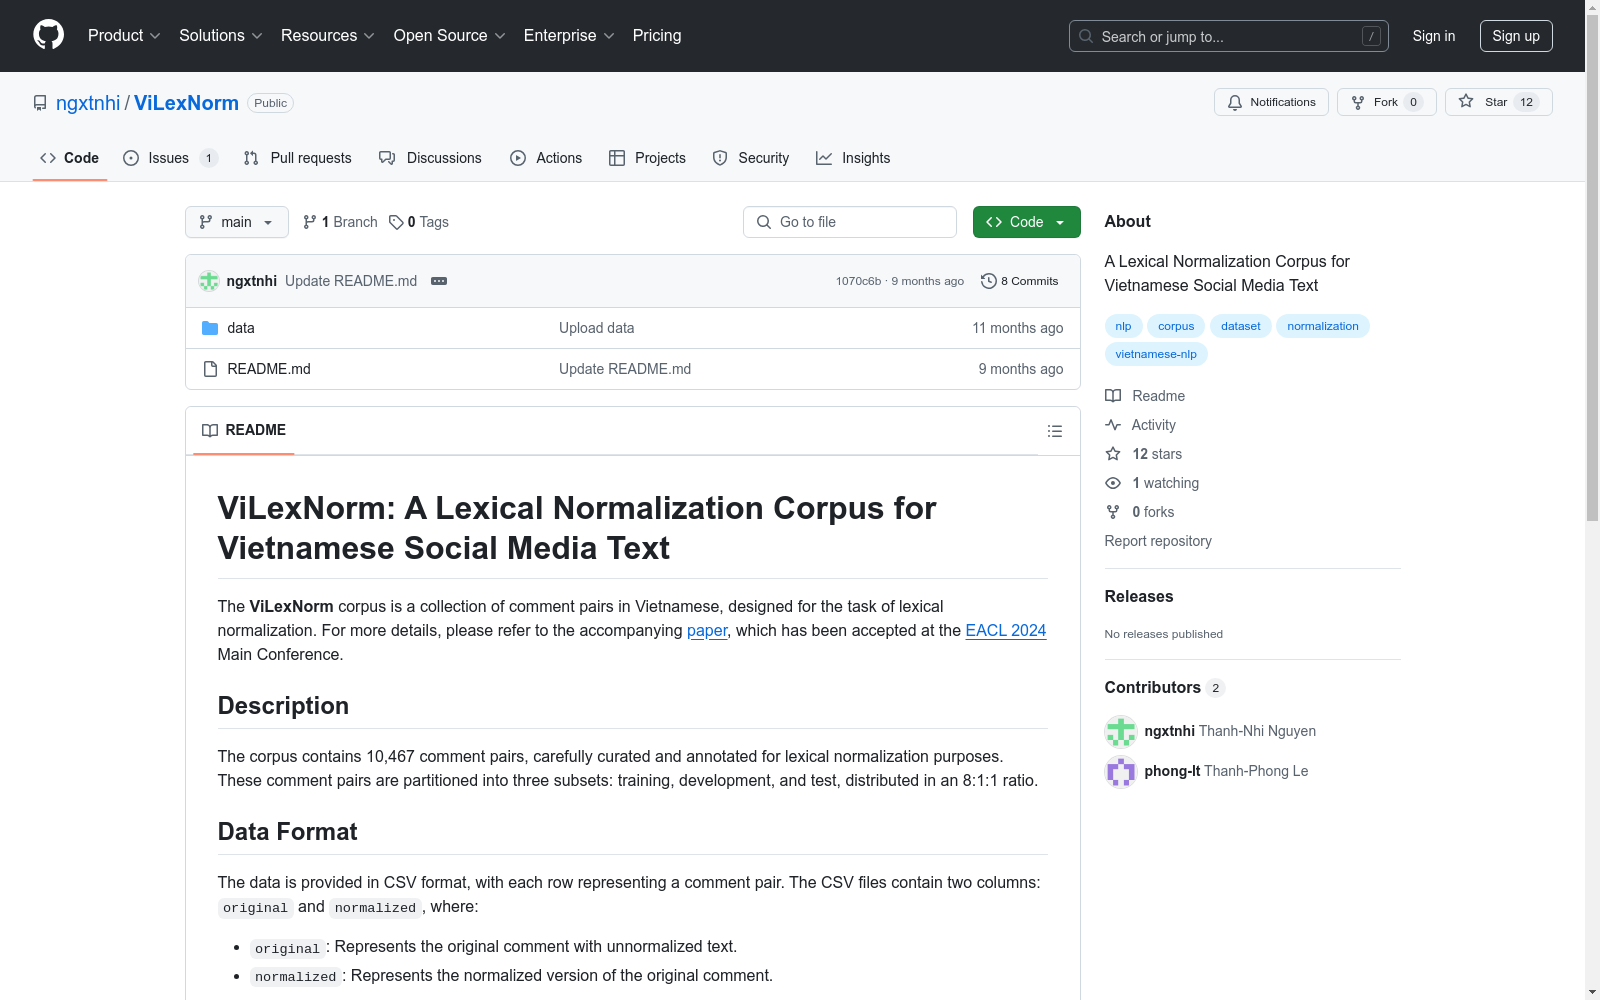
Task: Click the Fork icon button
Action: tap(1358, 102)
